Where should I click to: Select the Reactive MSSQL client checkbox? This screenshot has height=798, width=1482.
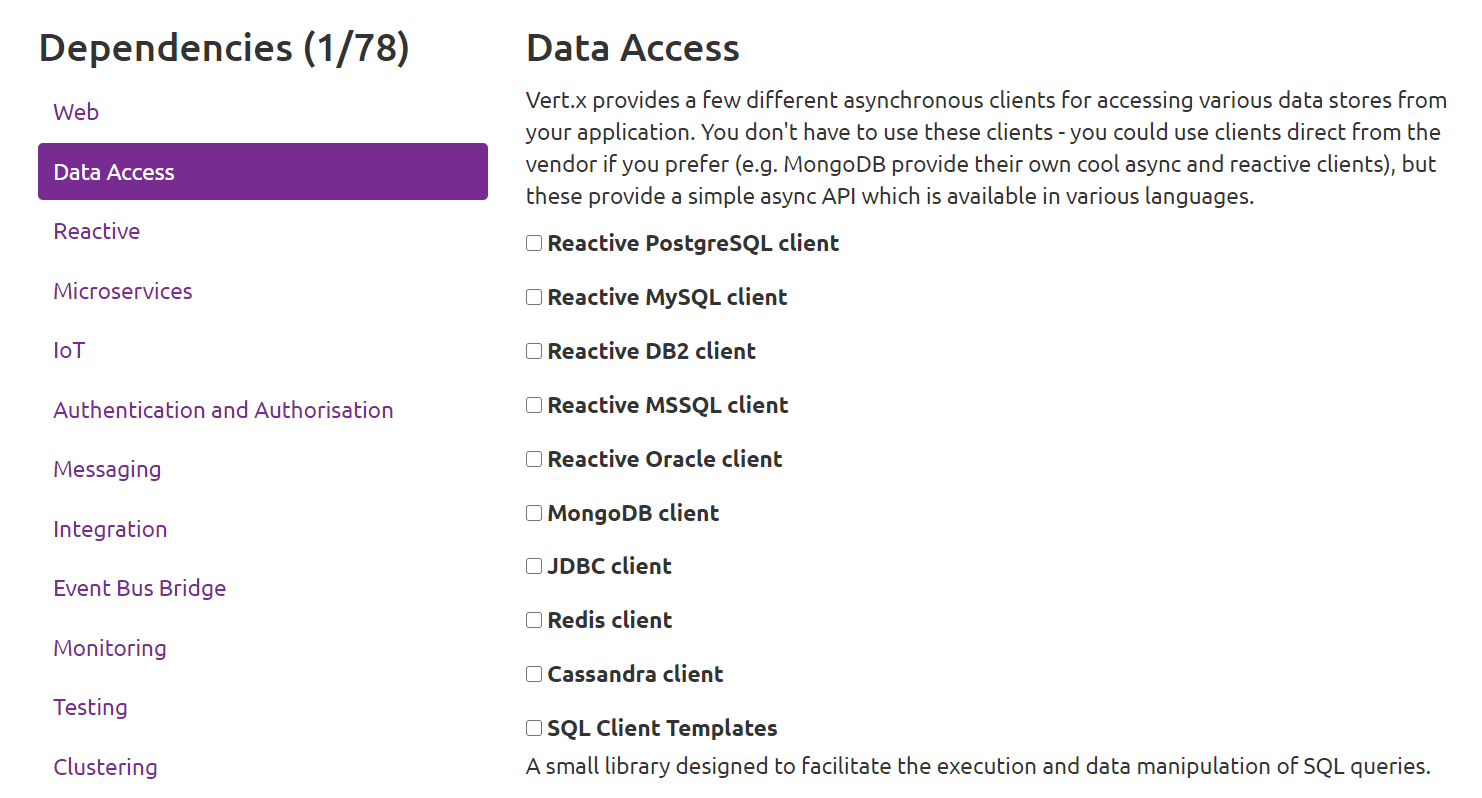(534, 405)
